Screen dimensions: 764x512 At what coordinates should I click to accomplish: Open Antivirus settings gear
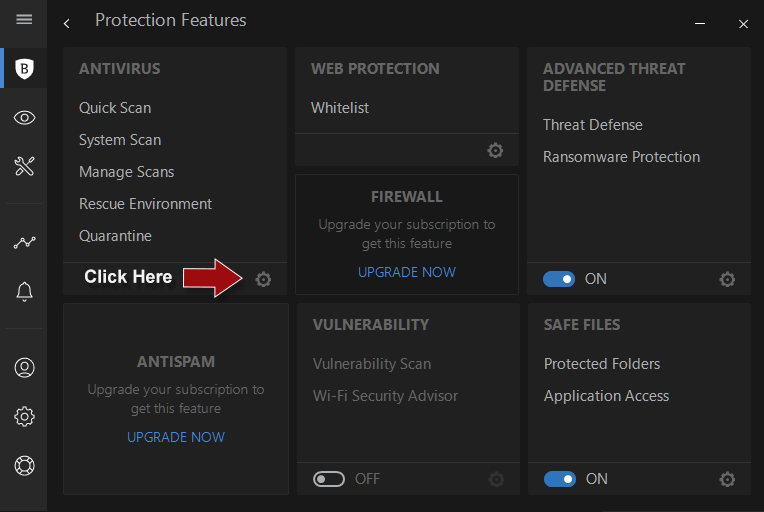pyautogui.click(x=263, y=280)
